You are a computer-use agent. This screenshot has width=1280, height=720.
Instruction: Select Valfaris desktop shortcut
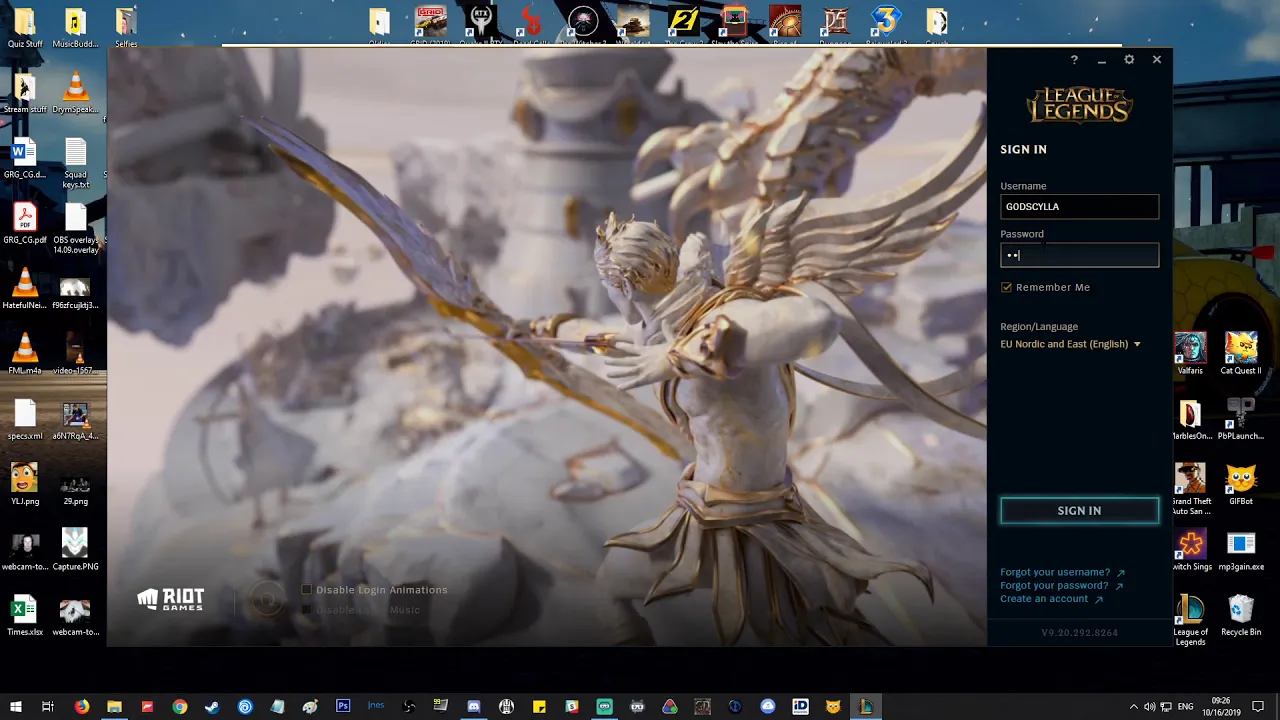point(1190,354)
